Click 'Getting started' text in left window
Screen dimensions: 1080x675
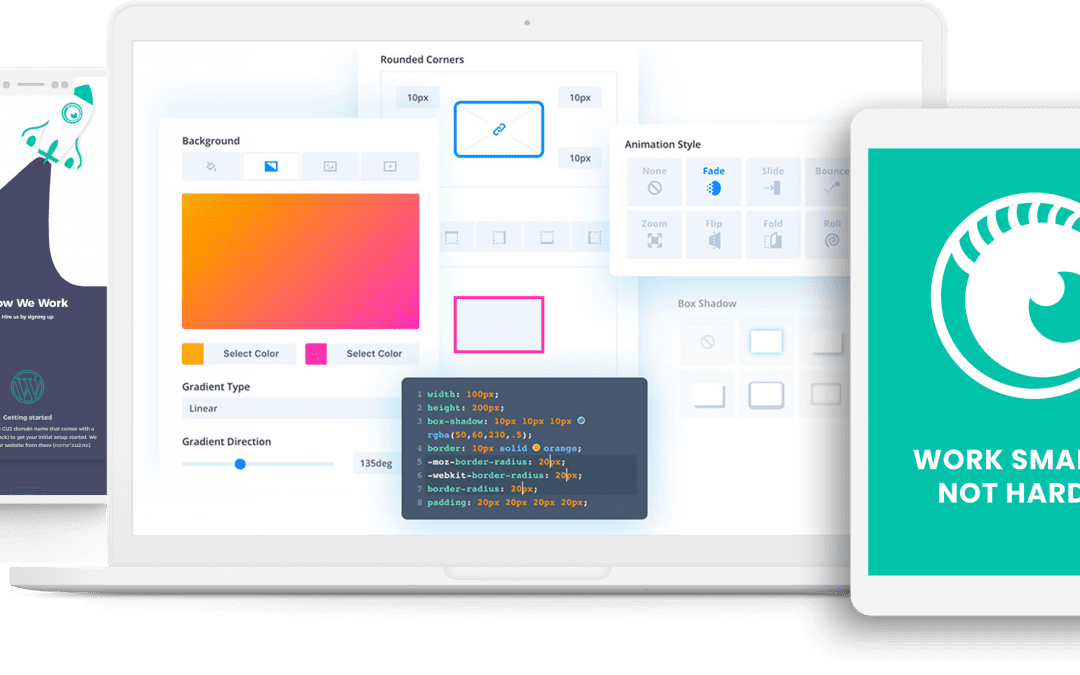(27, 417)
